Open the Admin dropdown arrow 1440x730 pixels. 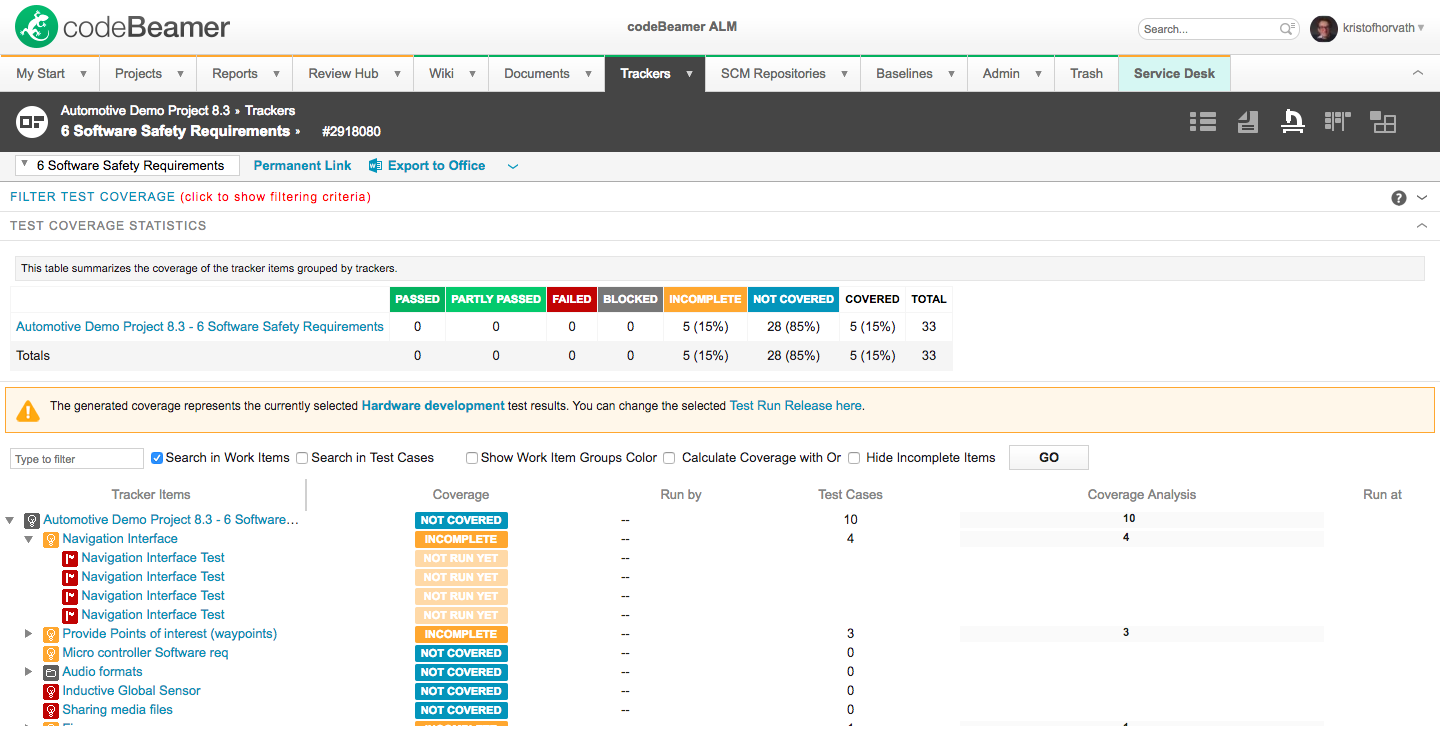(1038, 74)
